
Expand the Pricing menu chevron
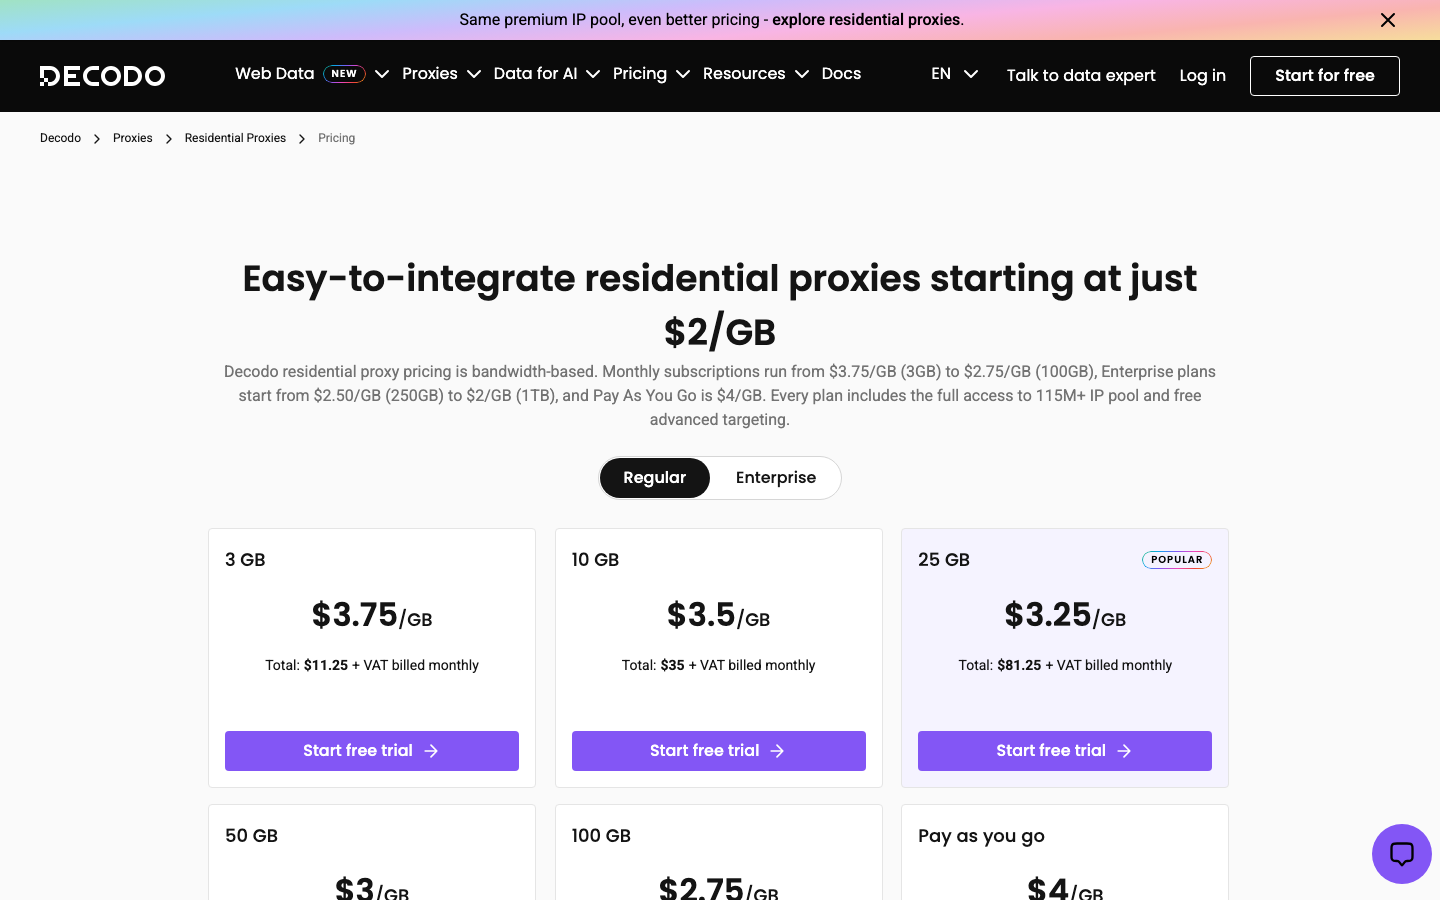[683, 74]
